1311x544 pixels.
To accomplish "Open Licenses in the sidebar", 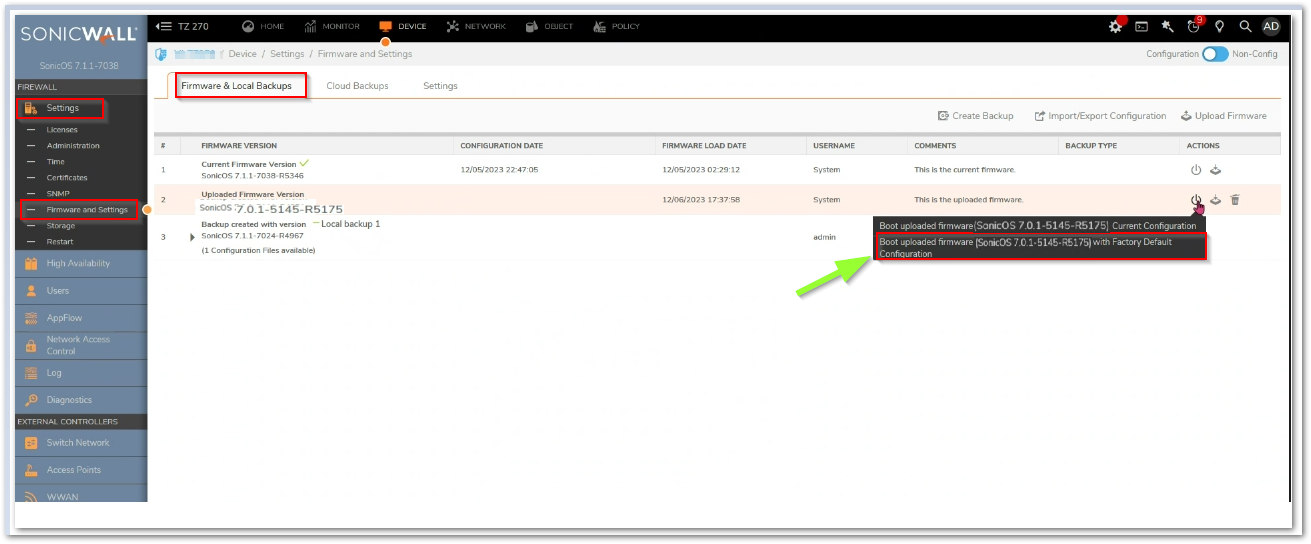I will (62, 130).
